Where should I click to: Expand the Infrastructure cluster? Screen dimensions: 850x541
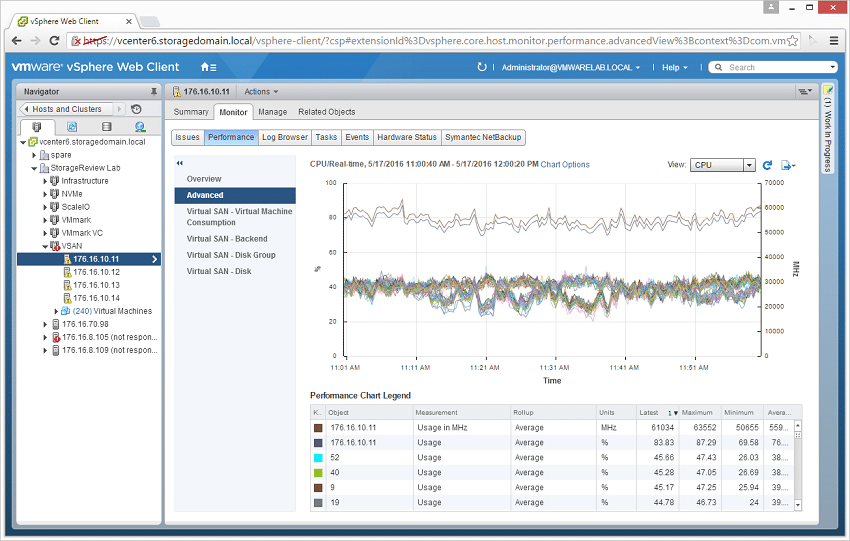pos(45,181)
